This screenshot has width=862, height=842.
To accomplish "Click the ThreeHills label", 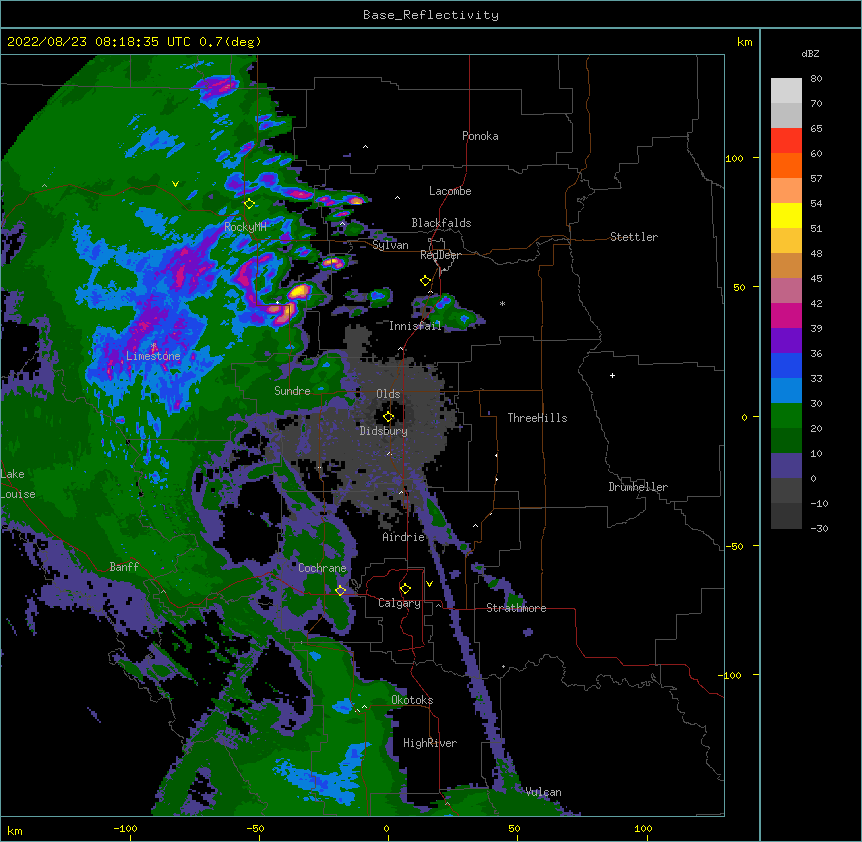I will click(x=537, y=418).
